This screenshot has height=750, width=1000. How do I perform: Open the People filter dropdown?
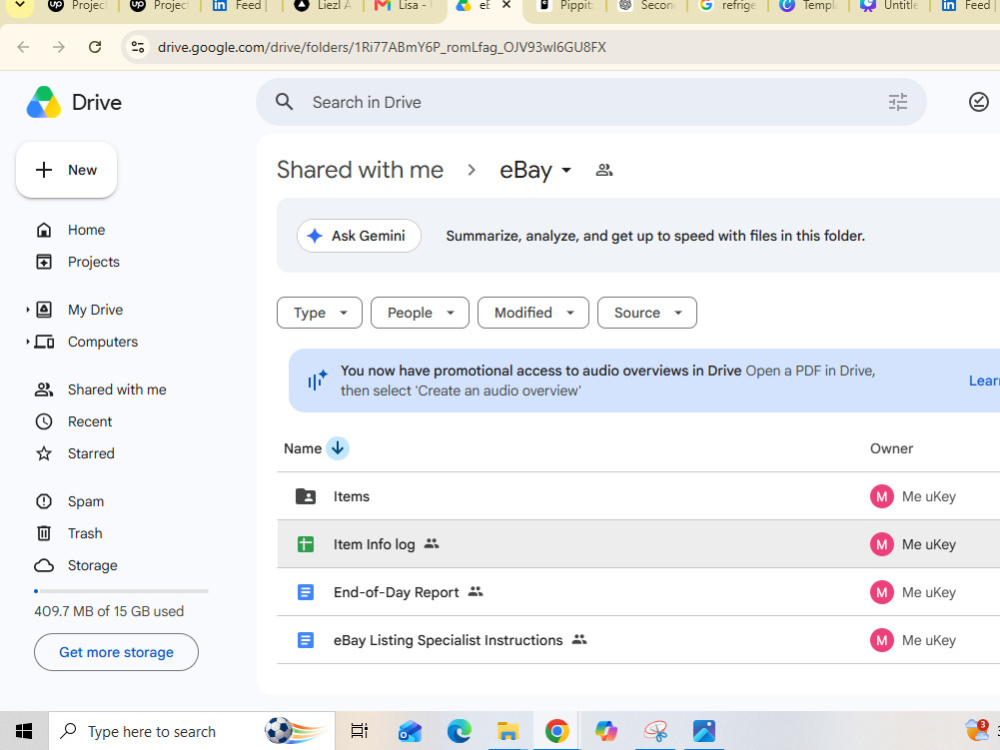420,312
